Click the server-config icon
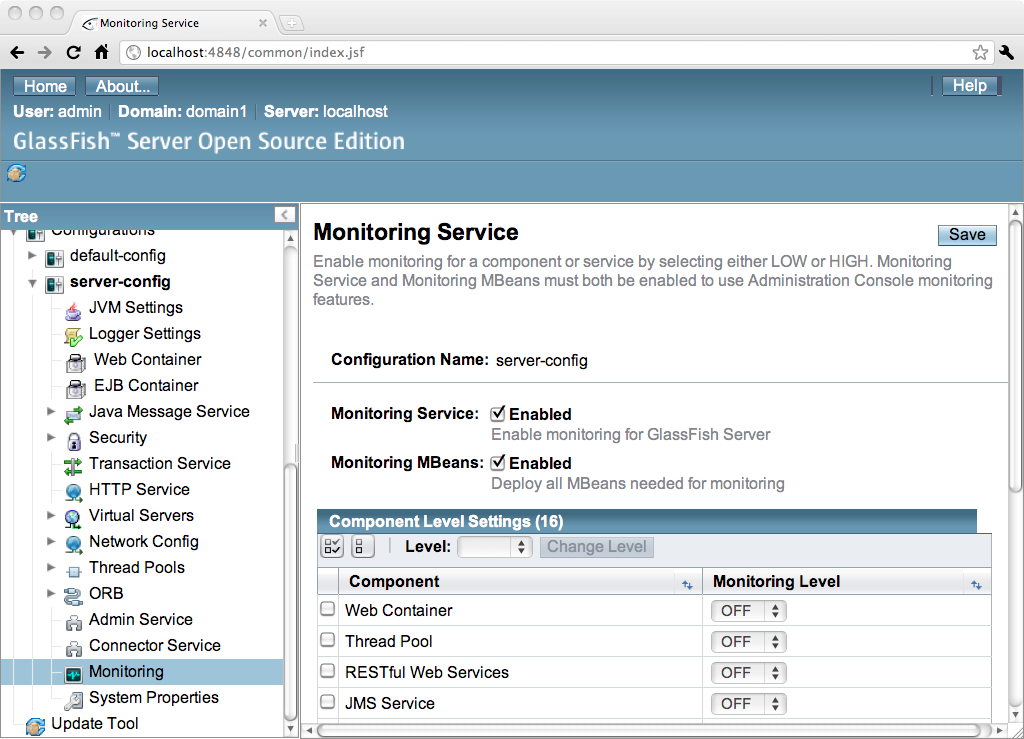The height and width of the screenshot is (739, 1024). coord(54,285)
